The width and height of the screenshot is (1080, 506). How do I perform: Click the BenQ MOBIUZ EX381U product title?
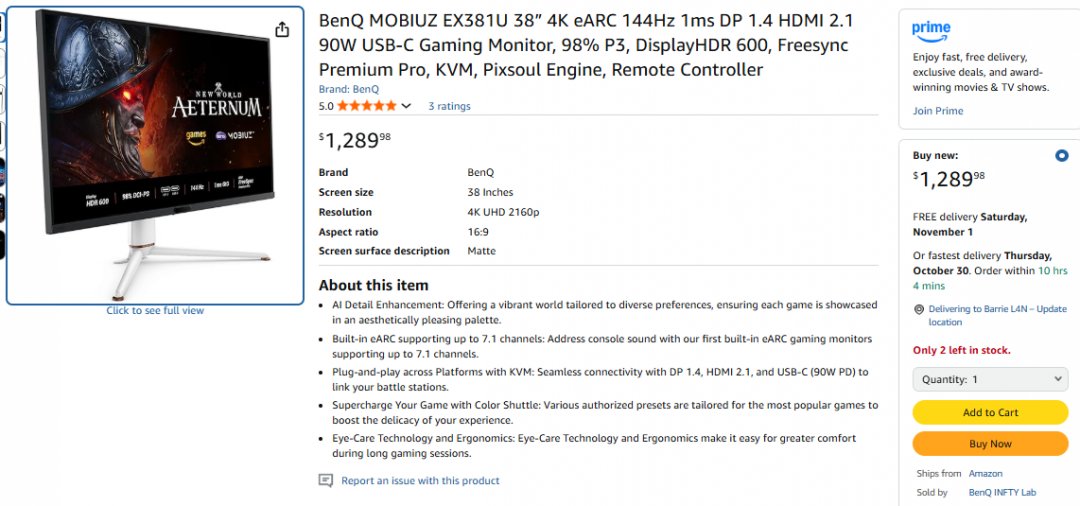click(586, 45)
